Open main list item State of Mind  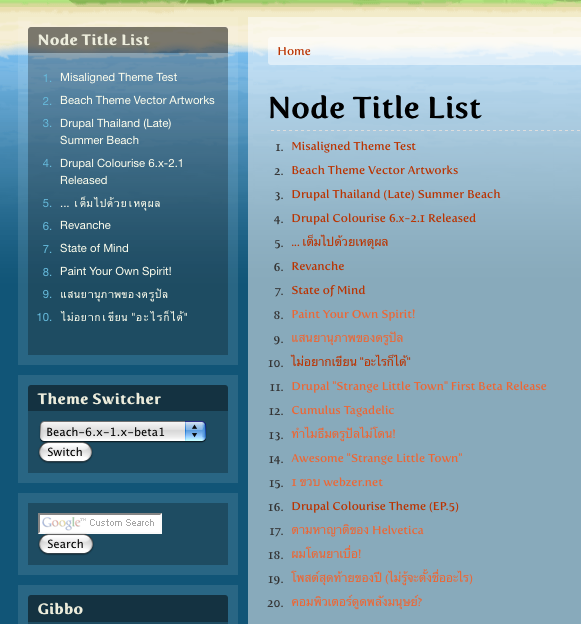click(328, 290)
